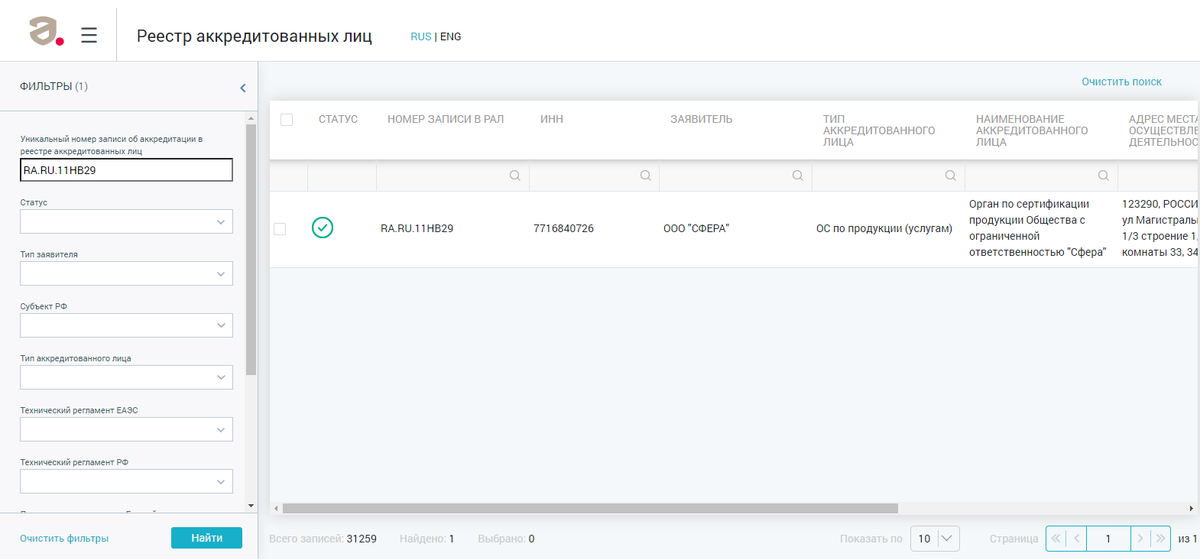
Task: Click the Орган по сертификации продукции name cell
Action: point(1038,228)
